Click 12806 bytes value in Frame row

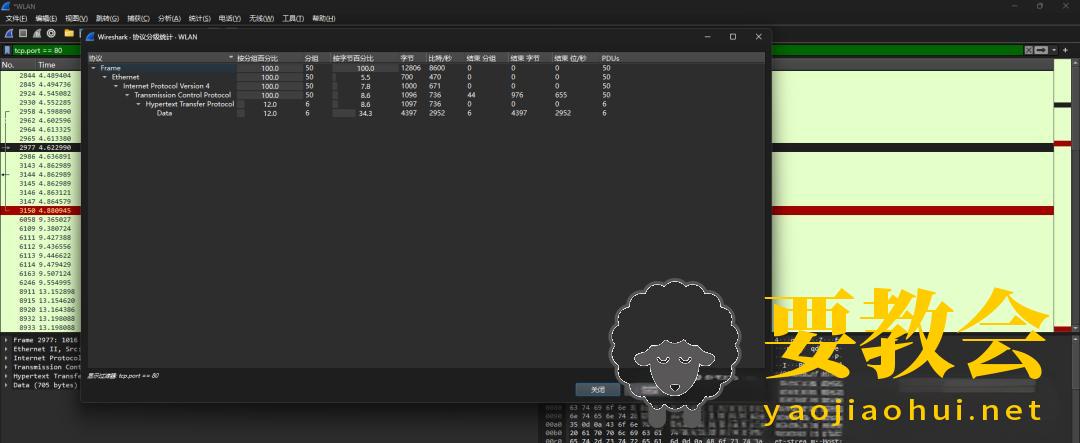click(411, 68)
